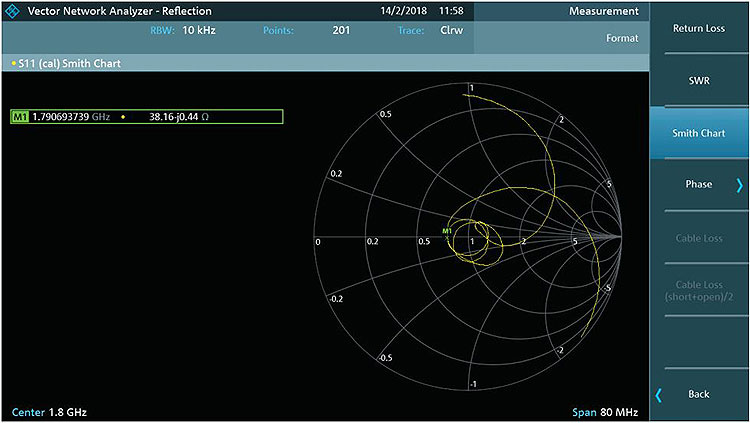This screenshot has width=750, height=423.
Task: Adjust the Span 80 MHz field
Action: click(x=607, y=412)
